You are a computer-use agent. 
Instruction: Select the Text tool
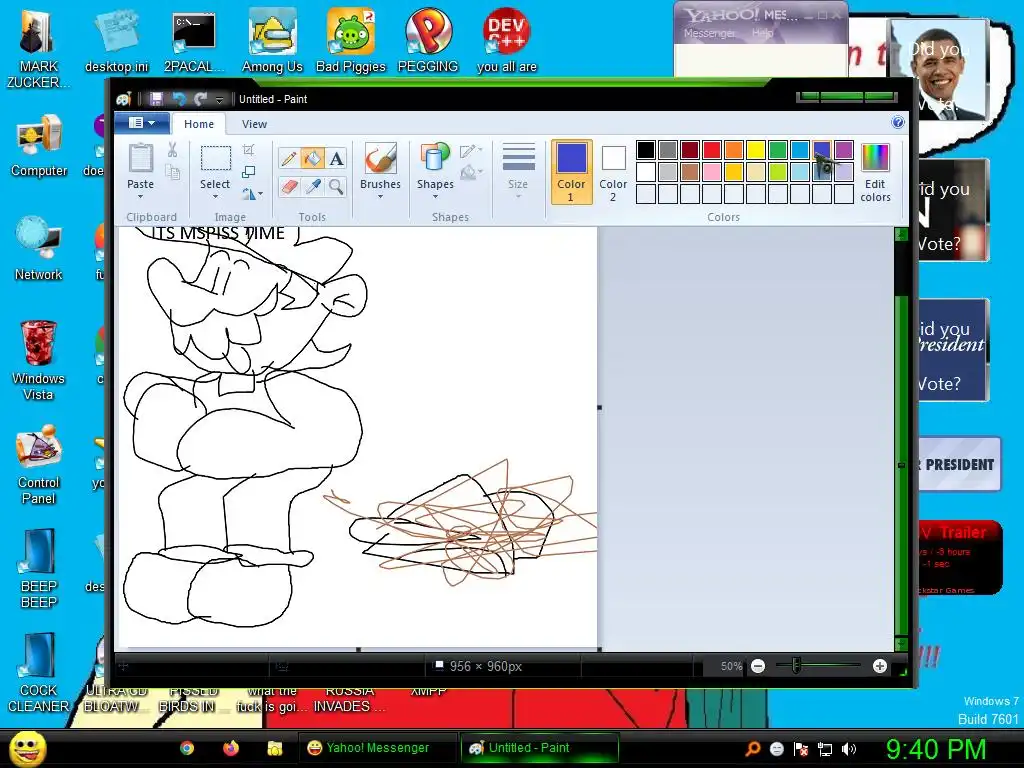336,159
